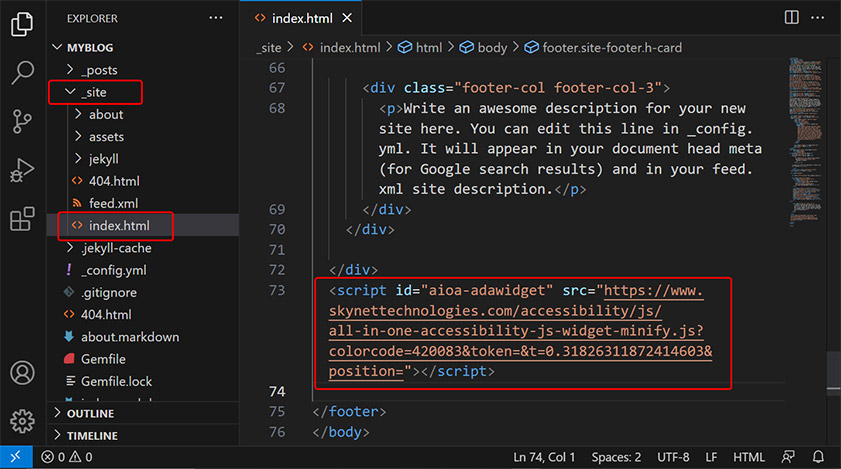Place cursor on closing footer tag
Viewport: 841px width, 469px height.
349,412
